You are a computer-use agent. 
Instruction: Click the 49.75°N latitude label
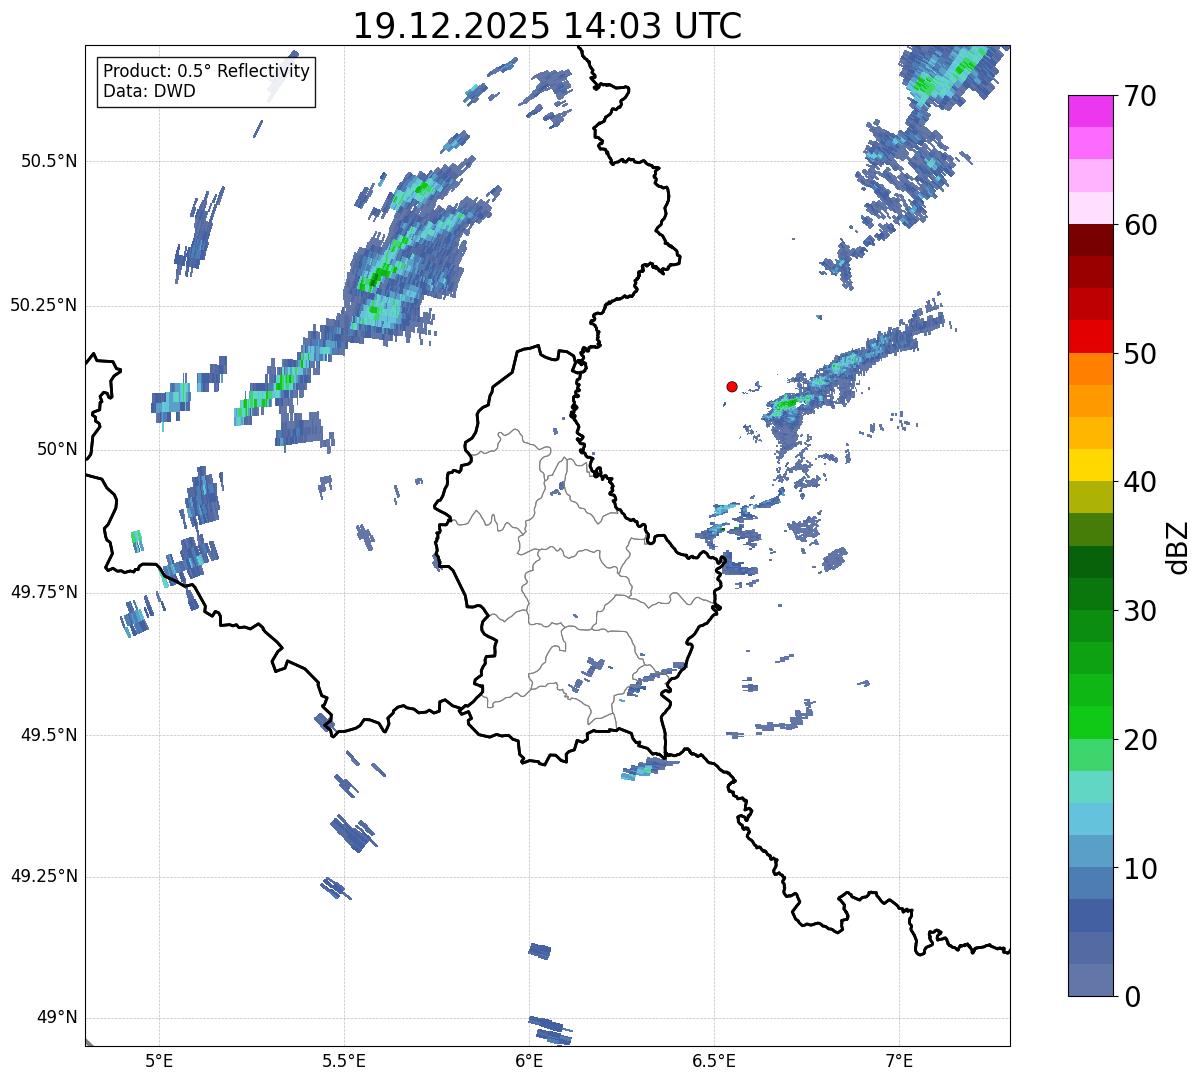[43, 592]
